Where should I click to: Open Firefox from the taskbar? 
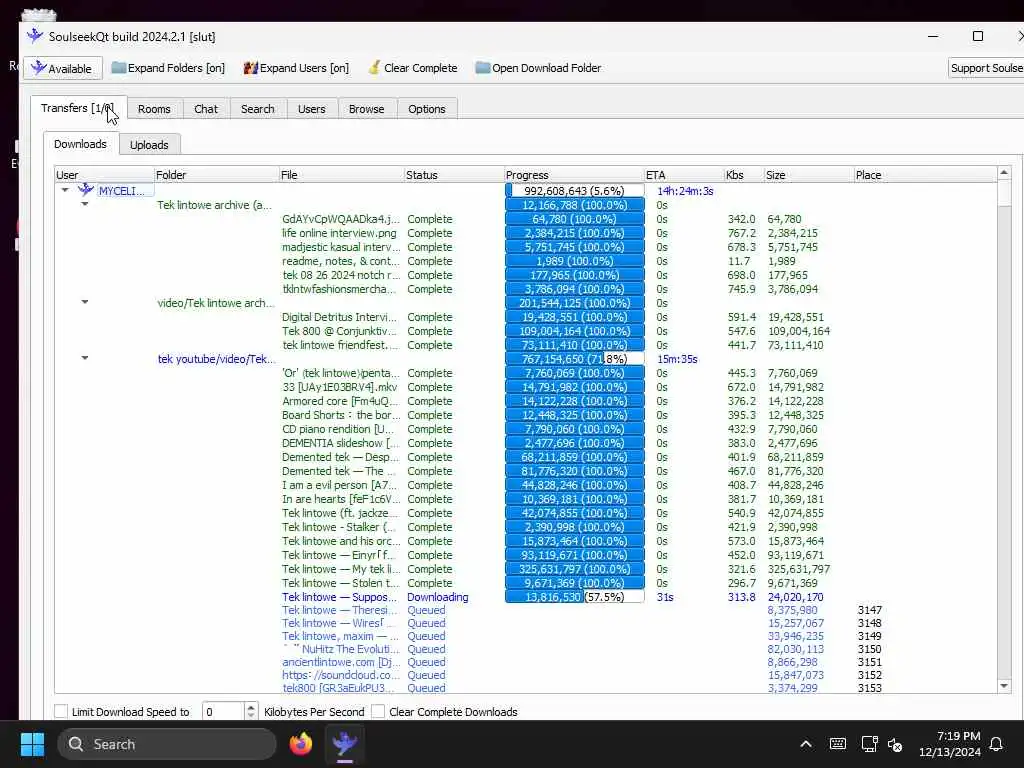click(300, 744)
